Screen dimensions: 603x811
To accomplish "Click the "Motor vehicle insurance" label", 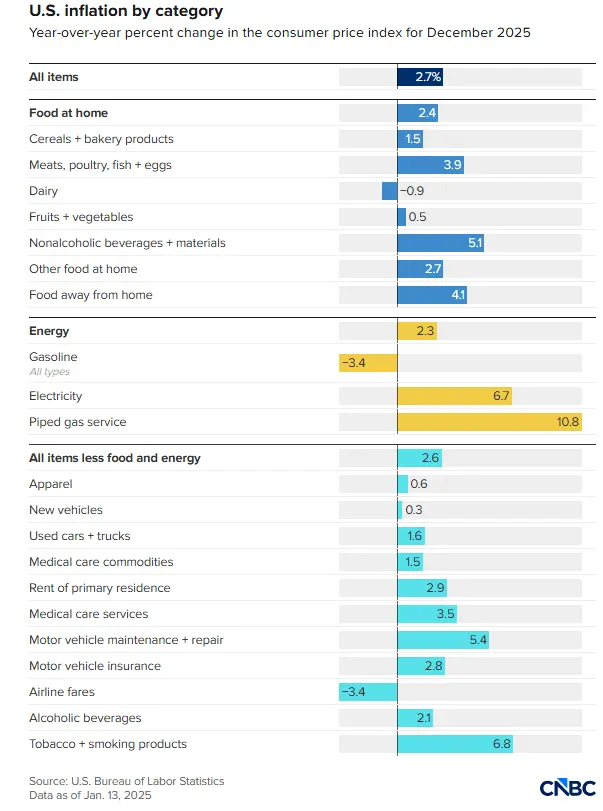I will coord(95,666).
